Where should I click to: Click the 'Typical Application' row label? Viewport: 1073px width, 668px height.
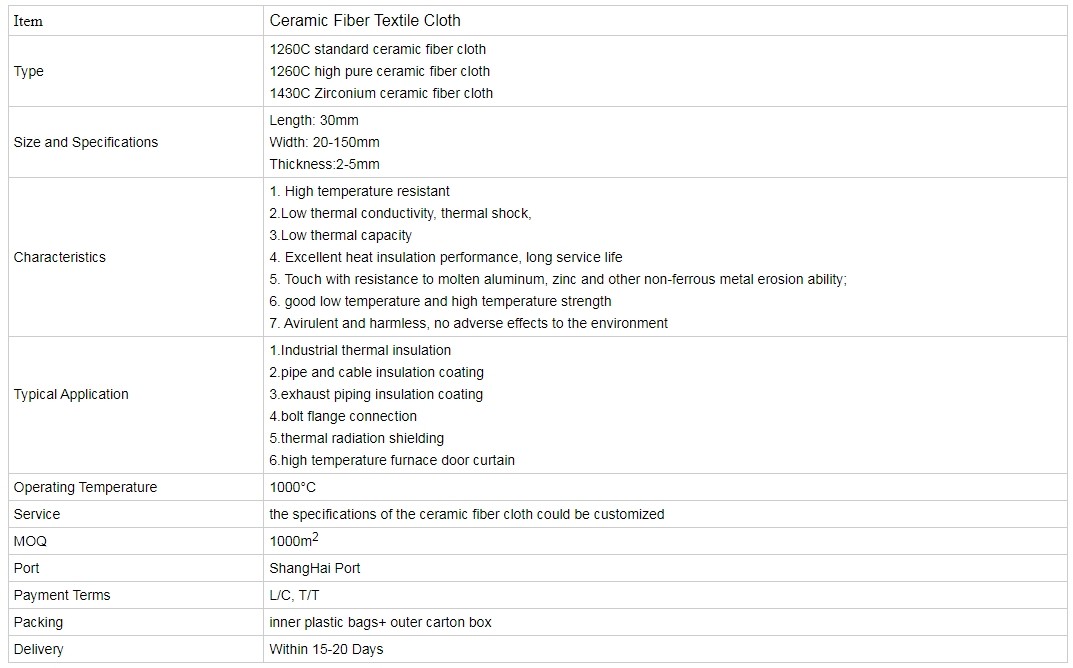71,394
